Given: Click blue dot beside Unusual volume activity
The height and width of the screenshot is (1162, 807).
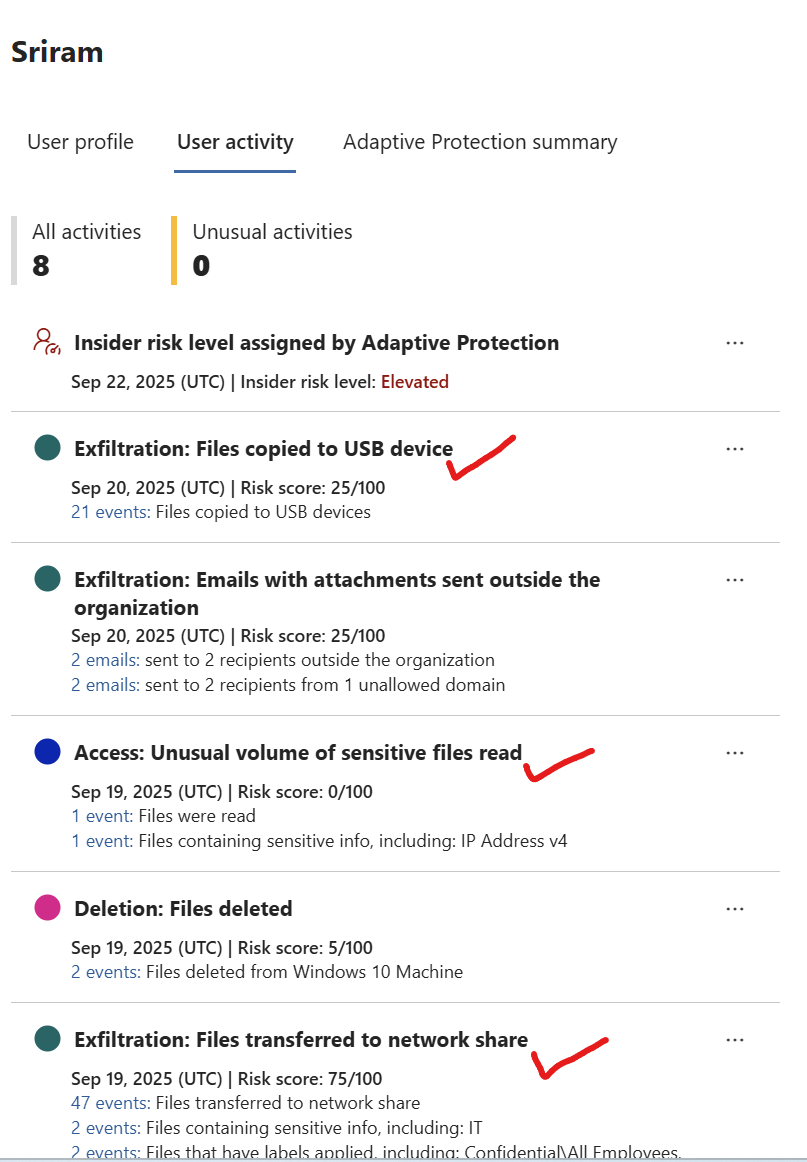Looking at the screenshot, I should 47,753.
